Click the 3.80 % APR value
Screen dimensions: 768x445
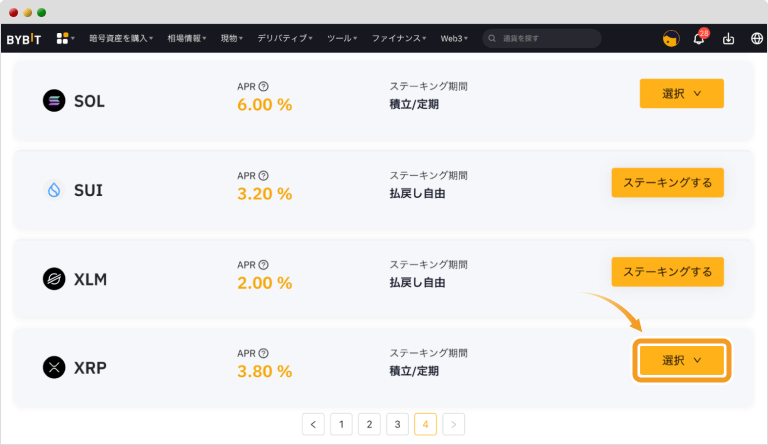(x=264, y=372)
